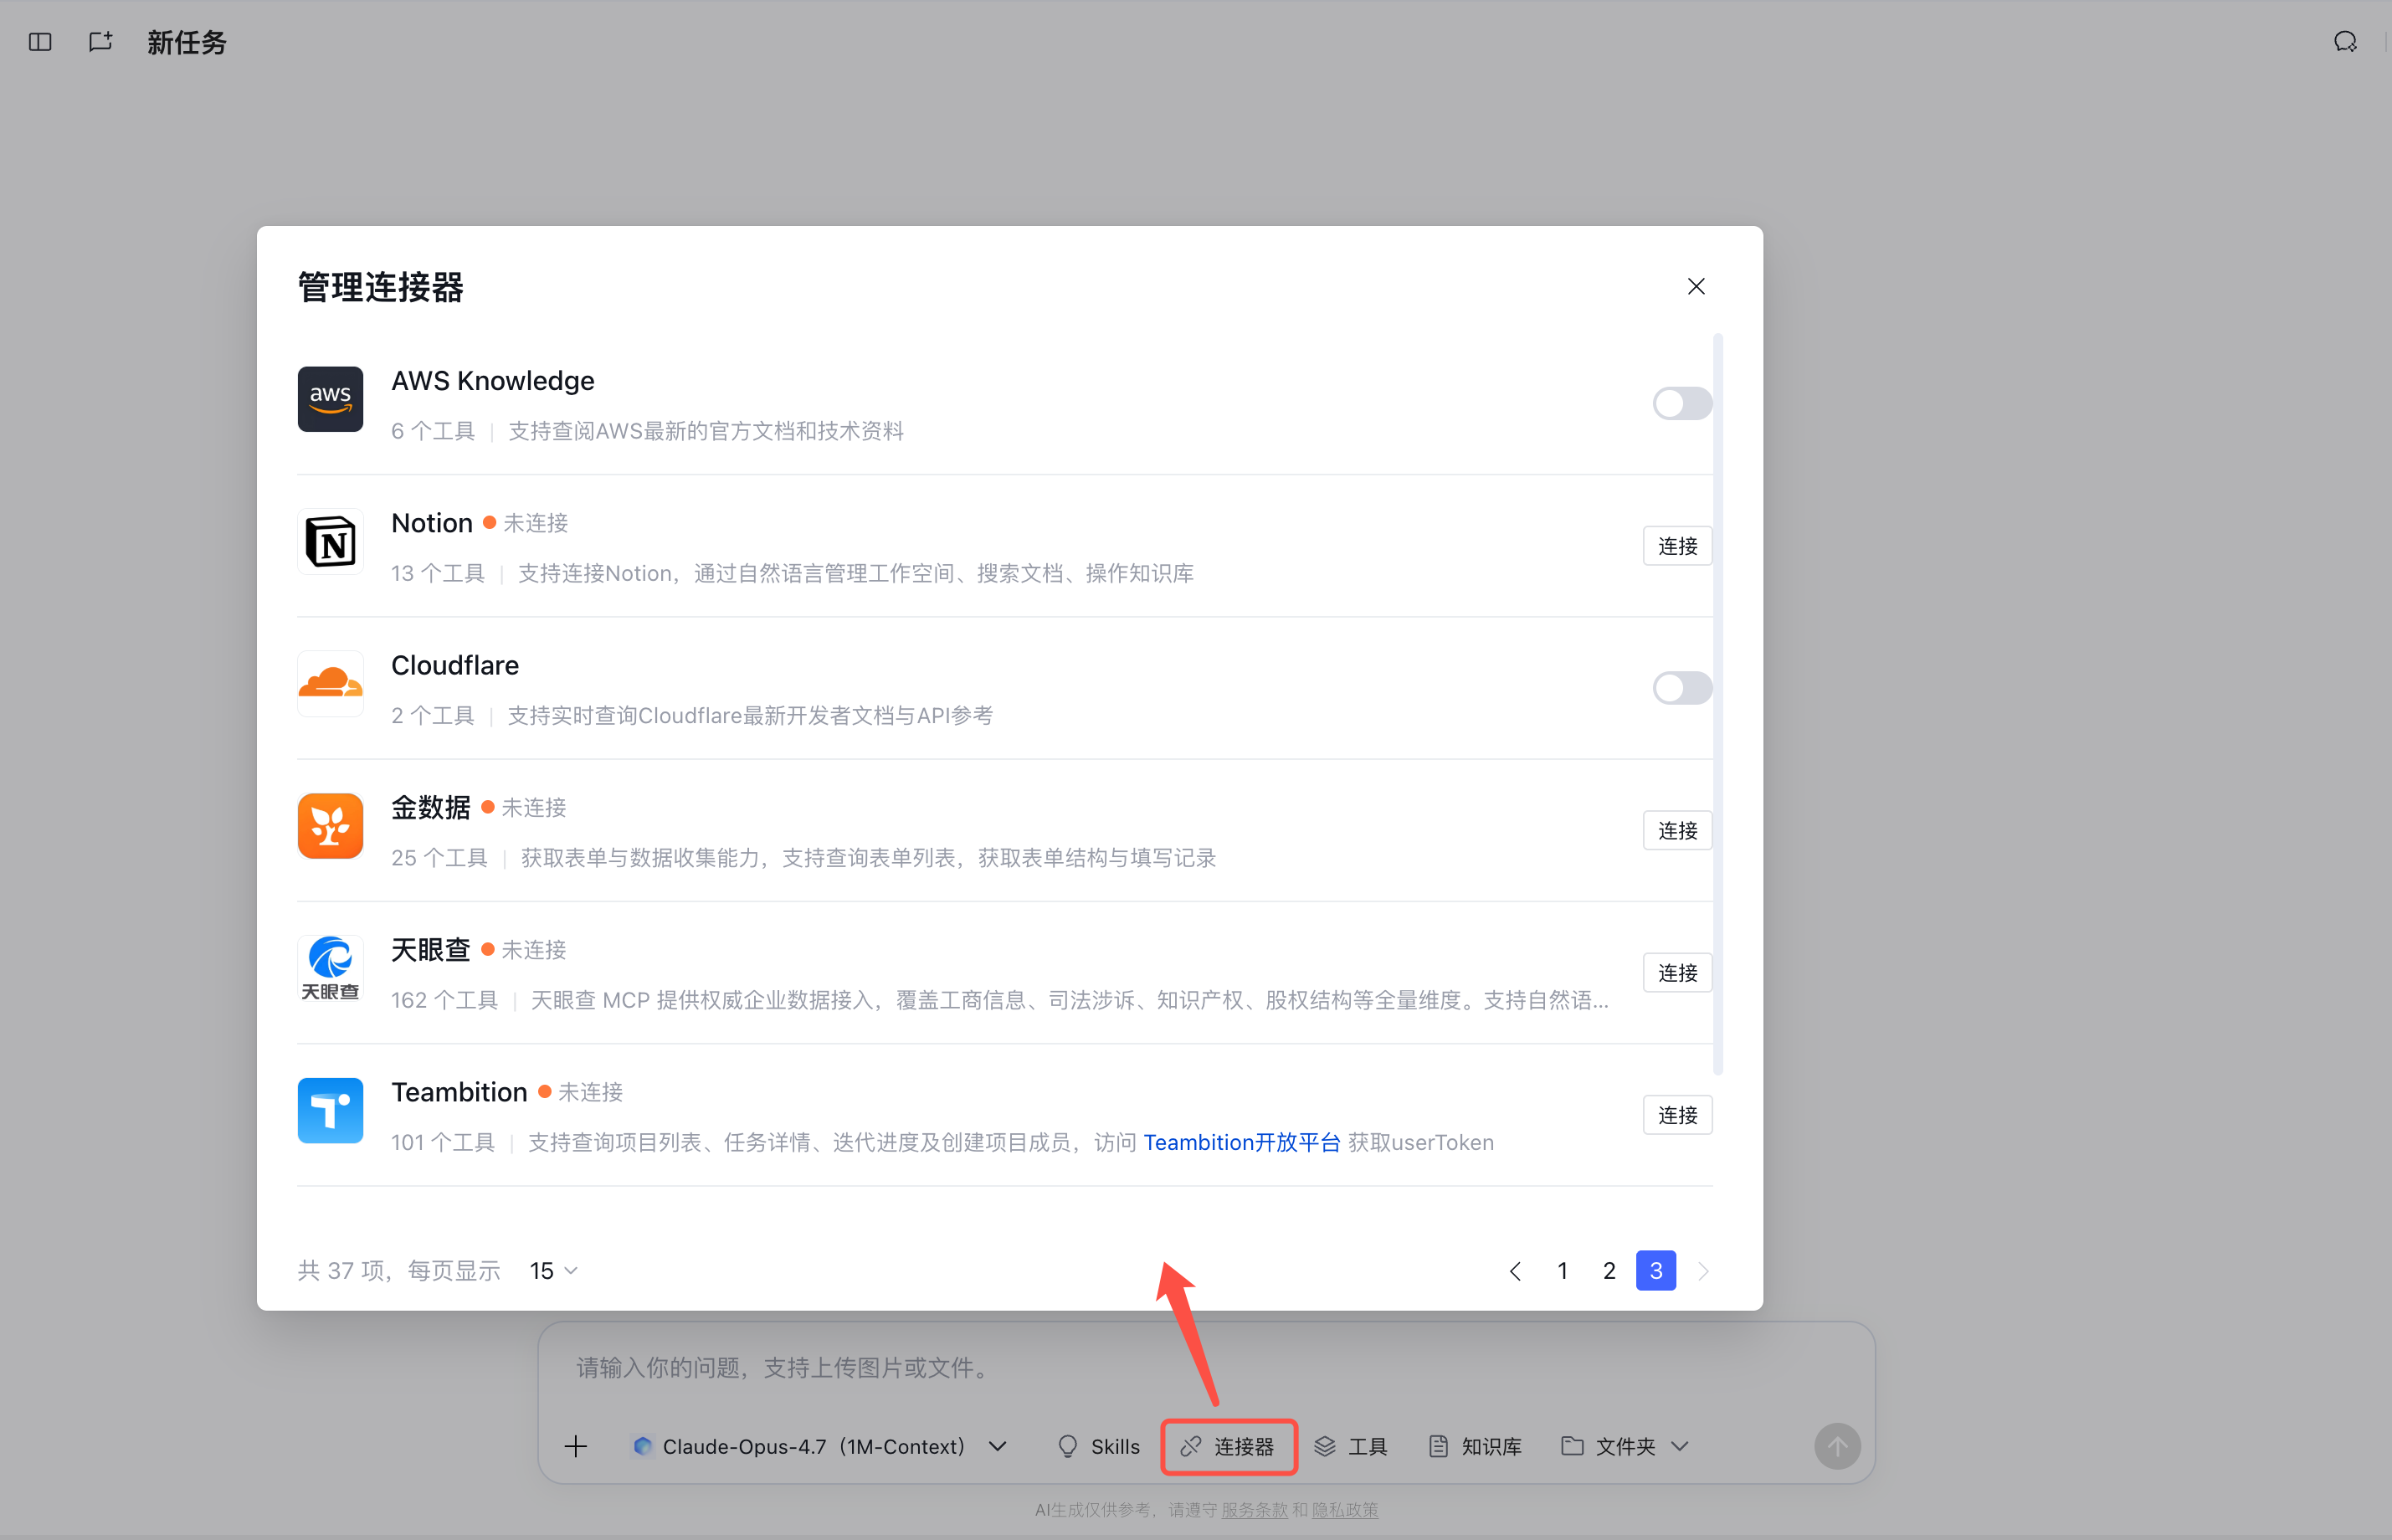Image resolution: width=2392 pixels, height=1540 pixels.
Task: Go to page 1 of connectors
Action: (x=1562, y=1270)
